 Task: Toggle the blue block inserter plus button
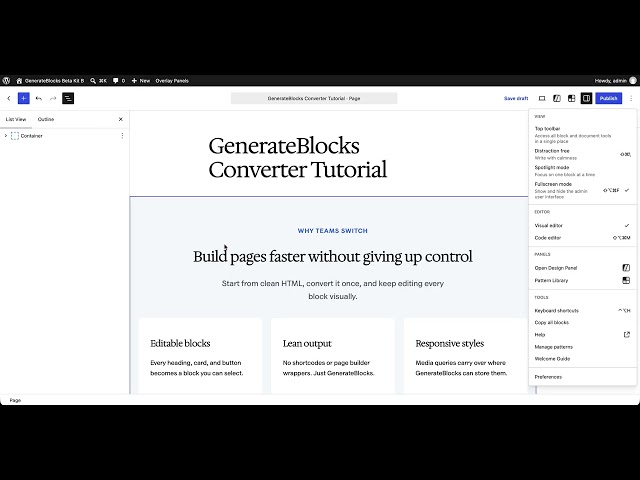point(24,98)
